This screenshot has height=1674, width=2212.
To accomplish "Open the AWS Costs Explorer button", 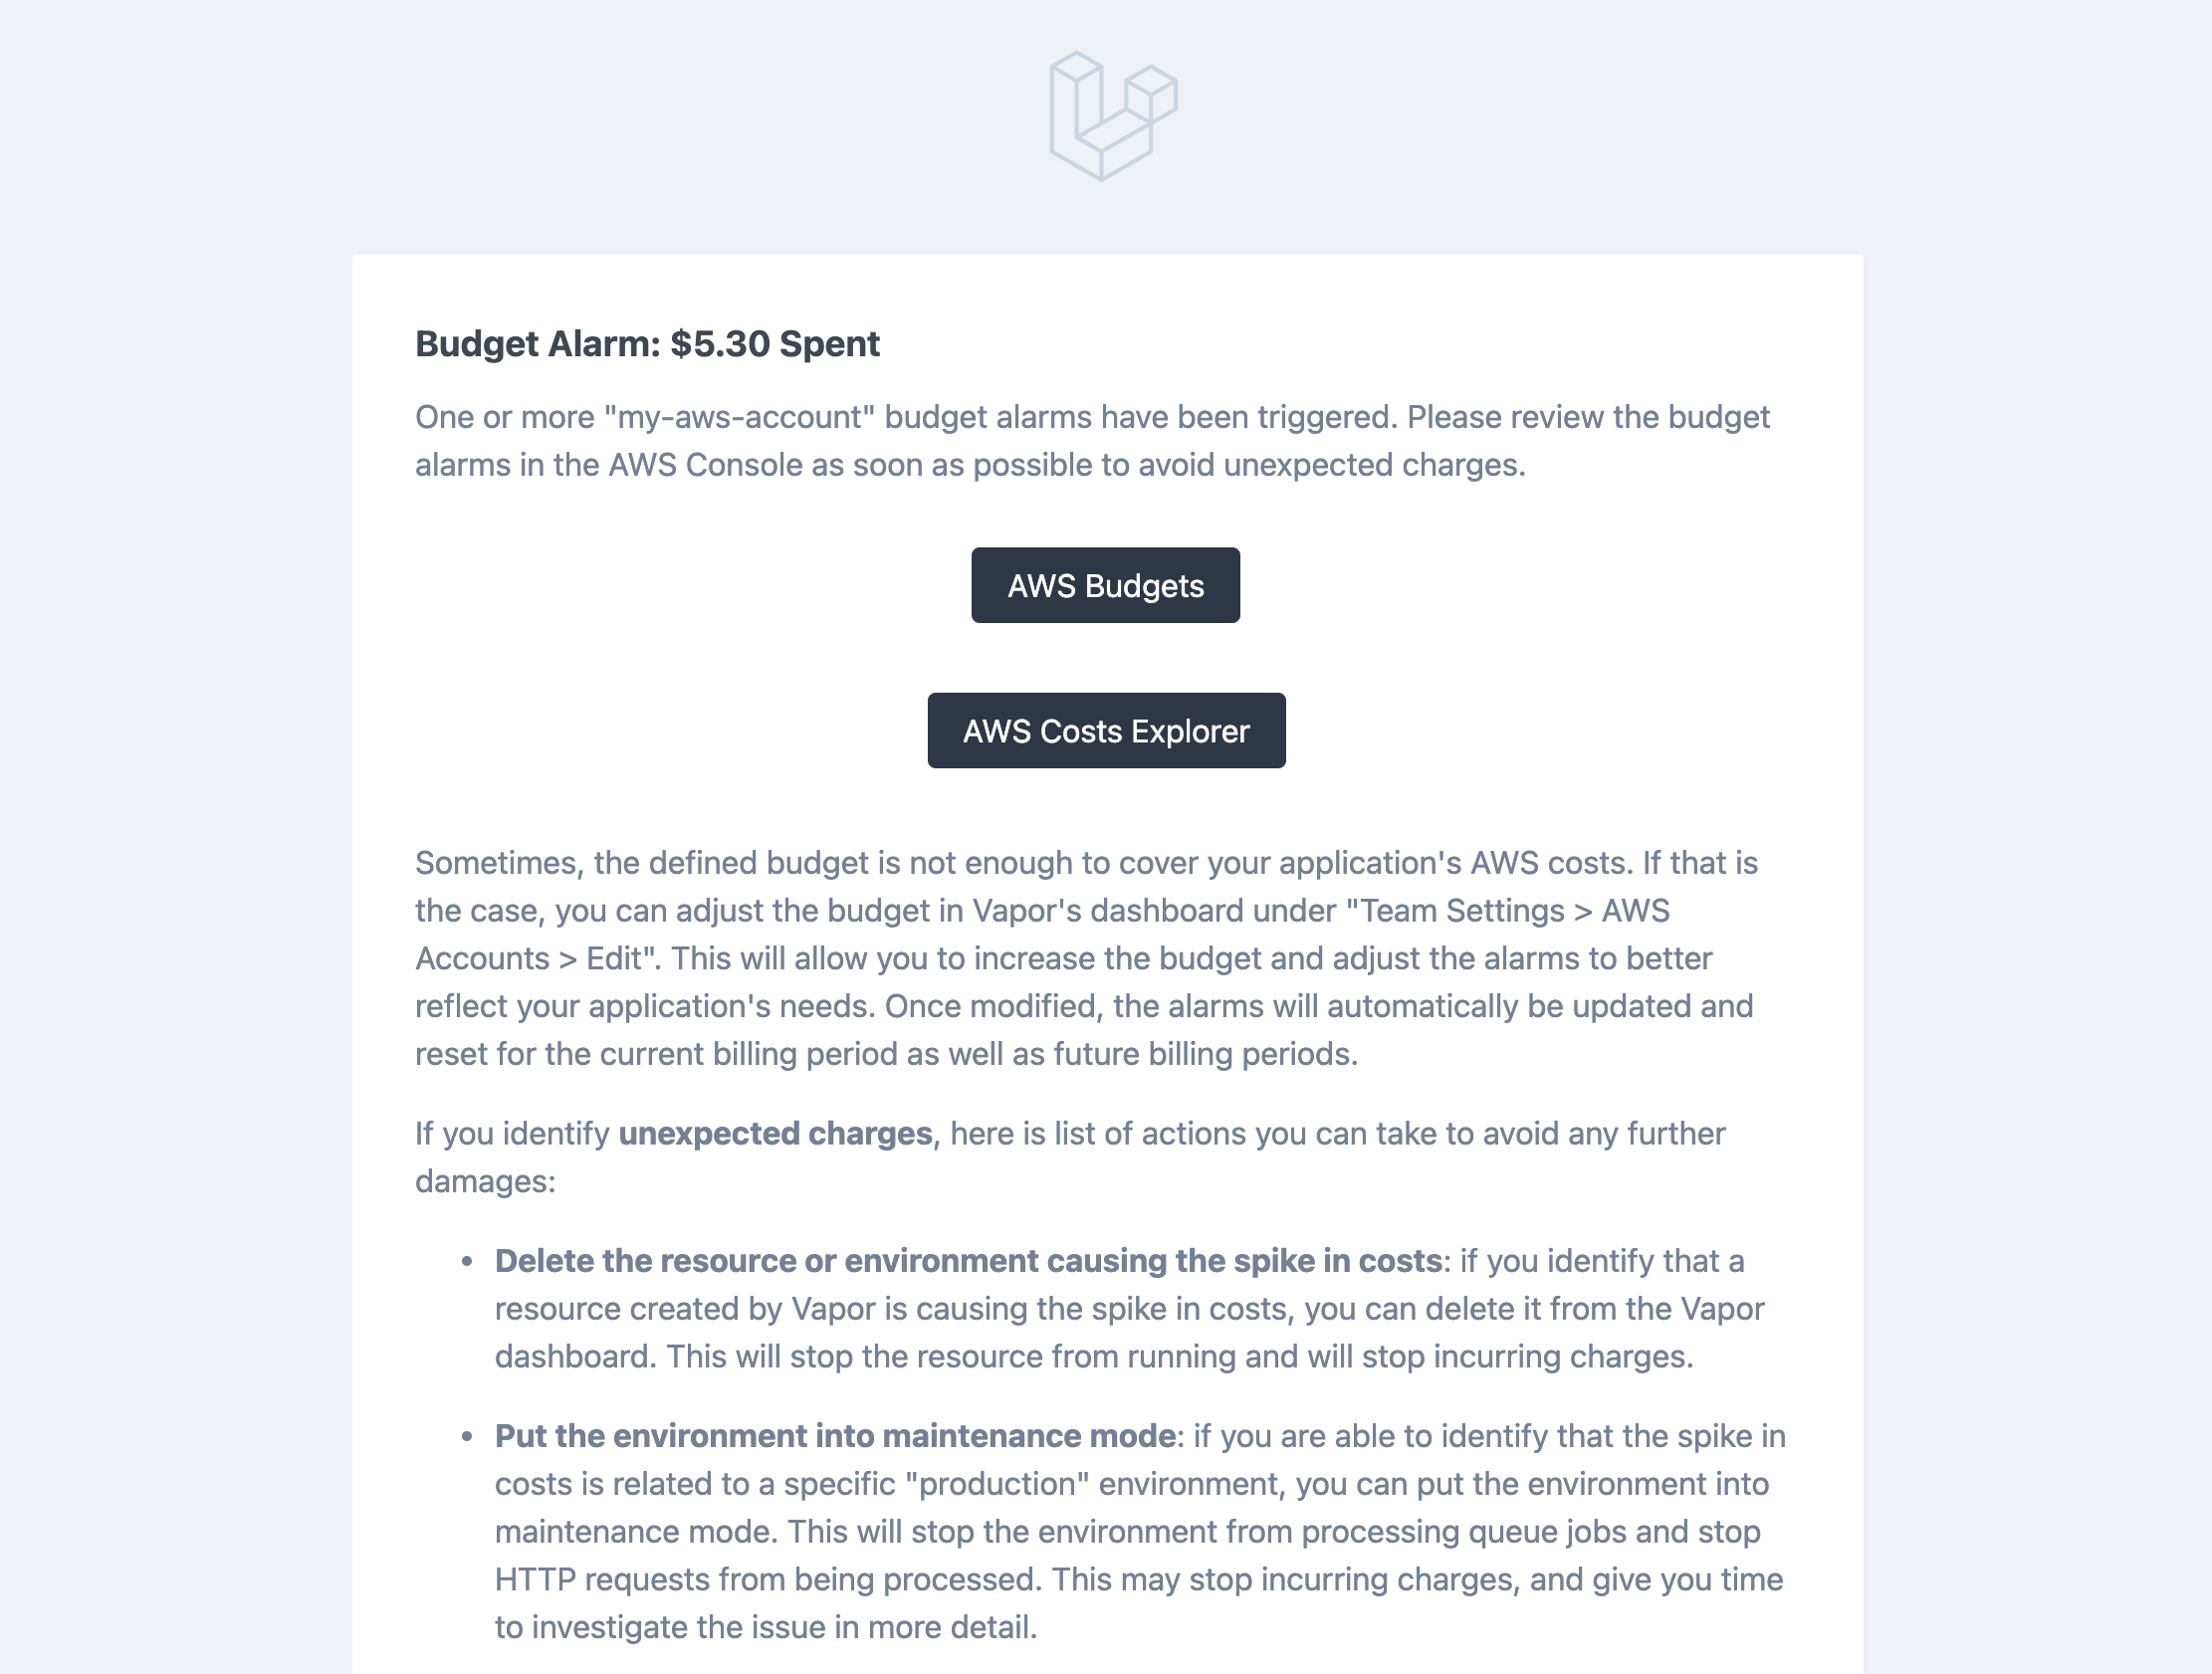I will pos(1106,731).
